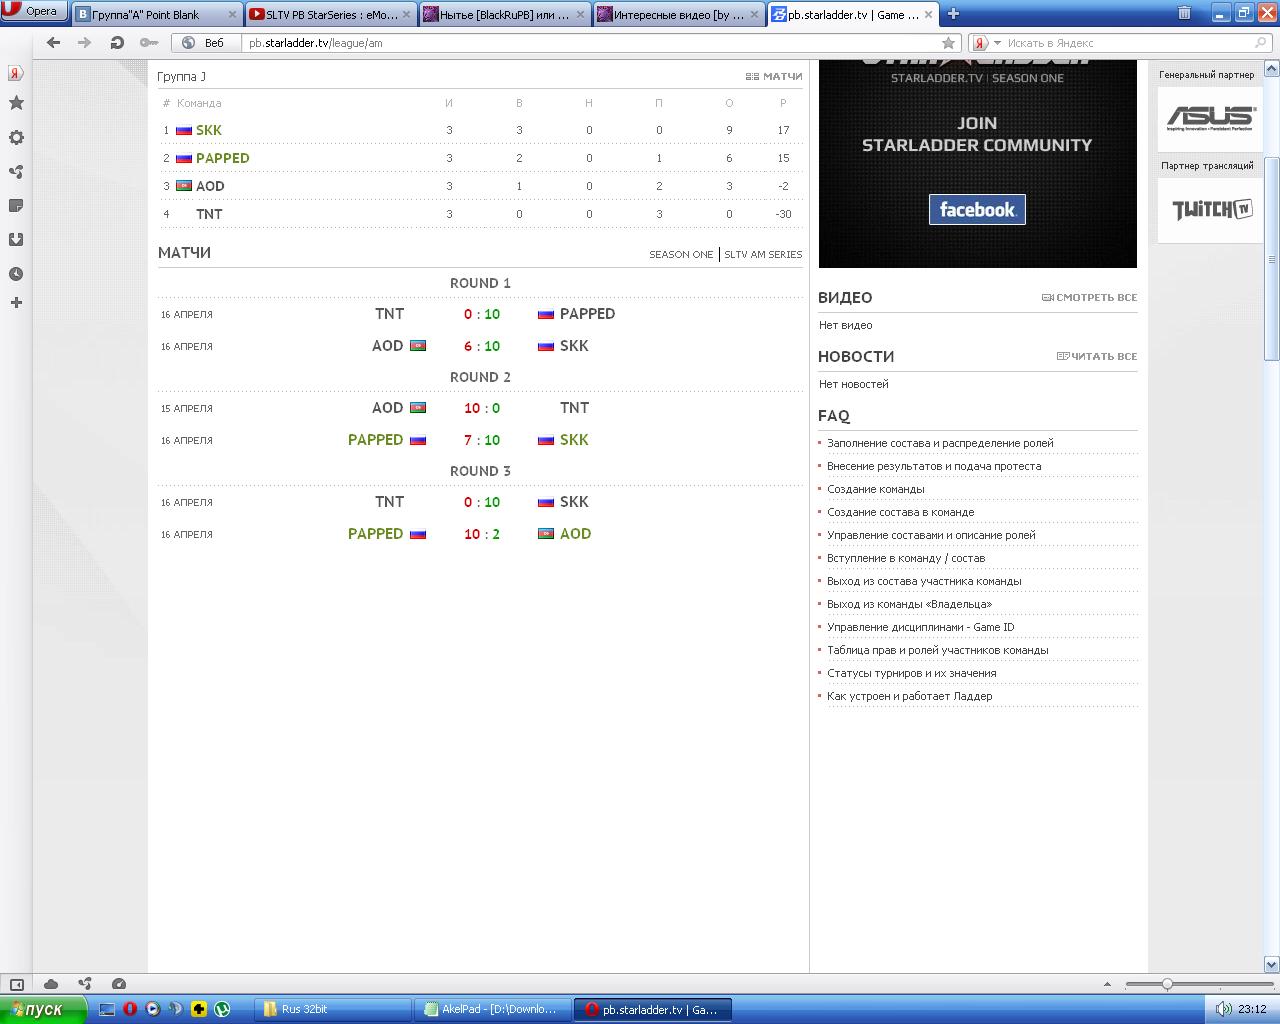Click the URL address field
Screen dimensions: 1280x1024
coord(590,43)
